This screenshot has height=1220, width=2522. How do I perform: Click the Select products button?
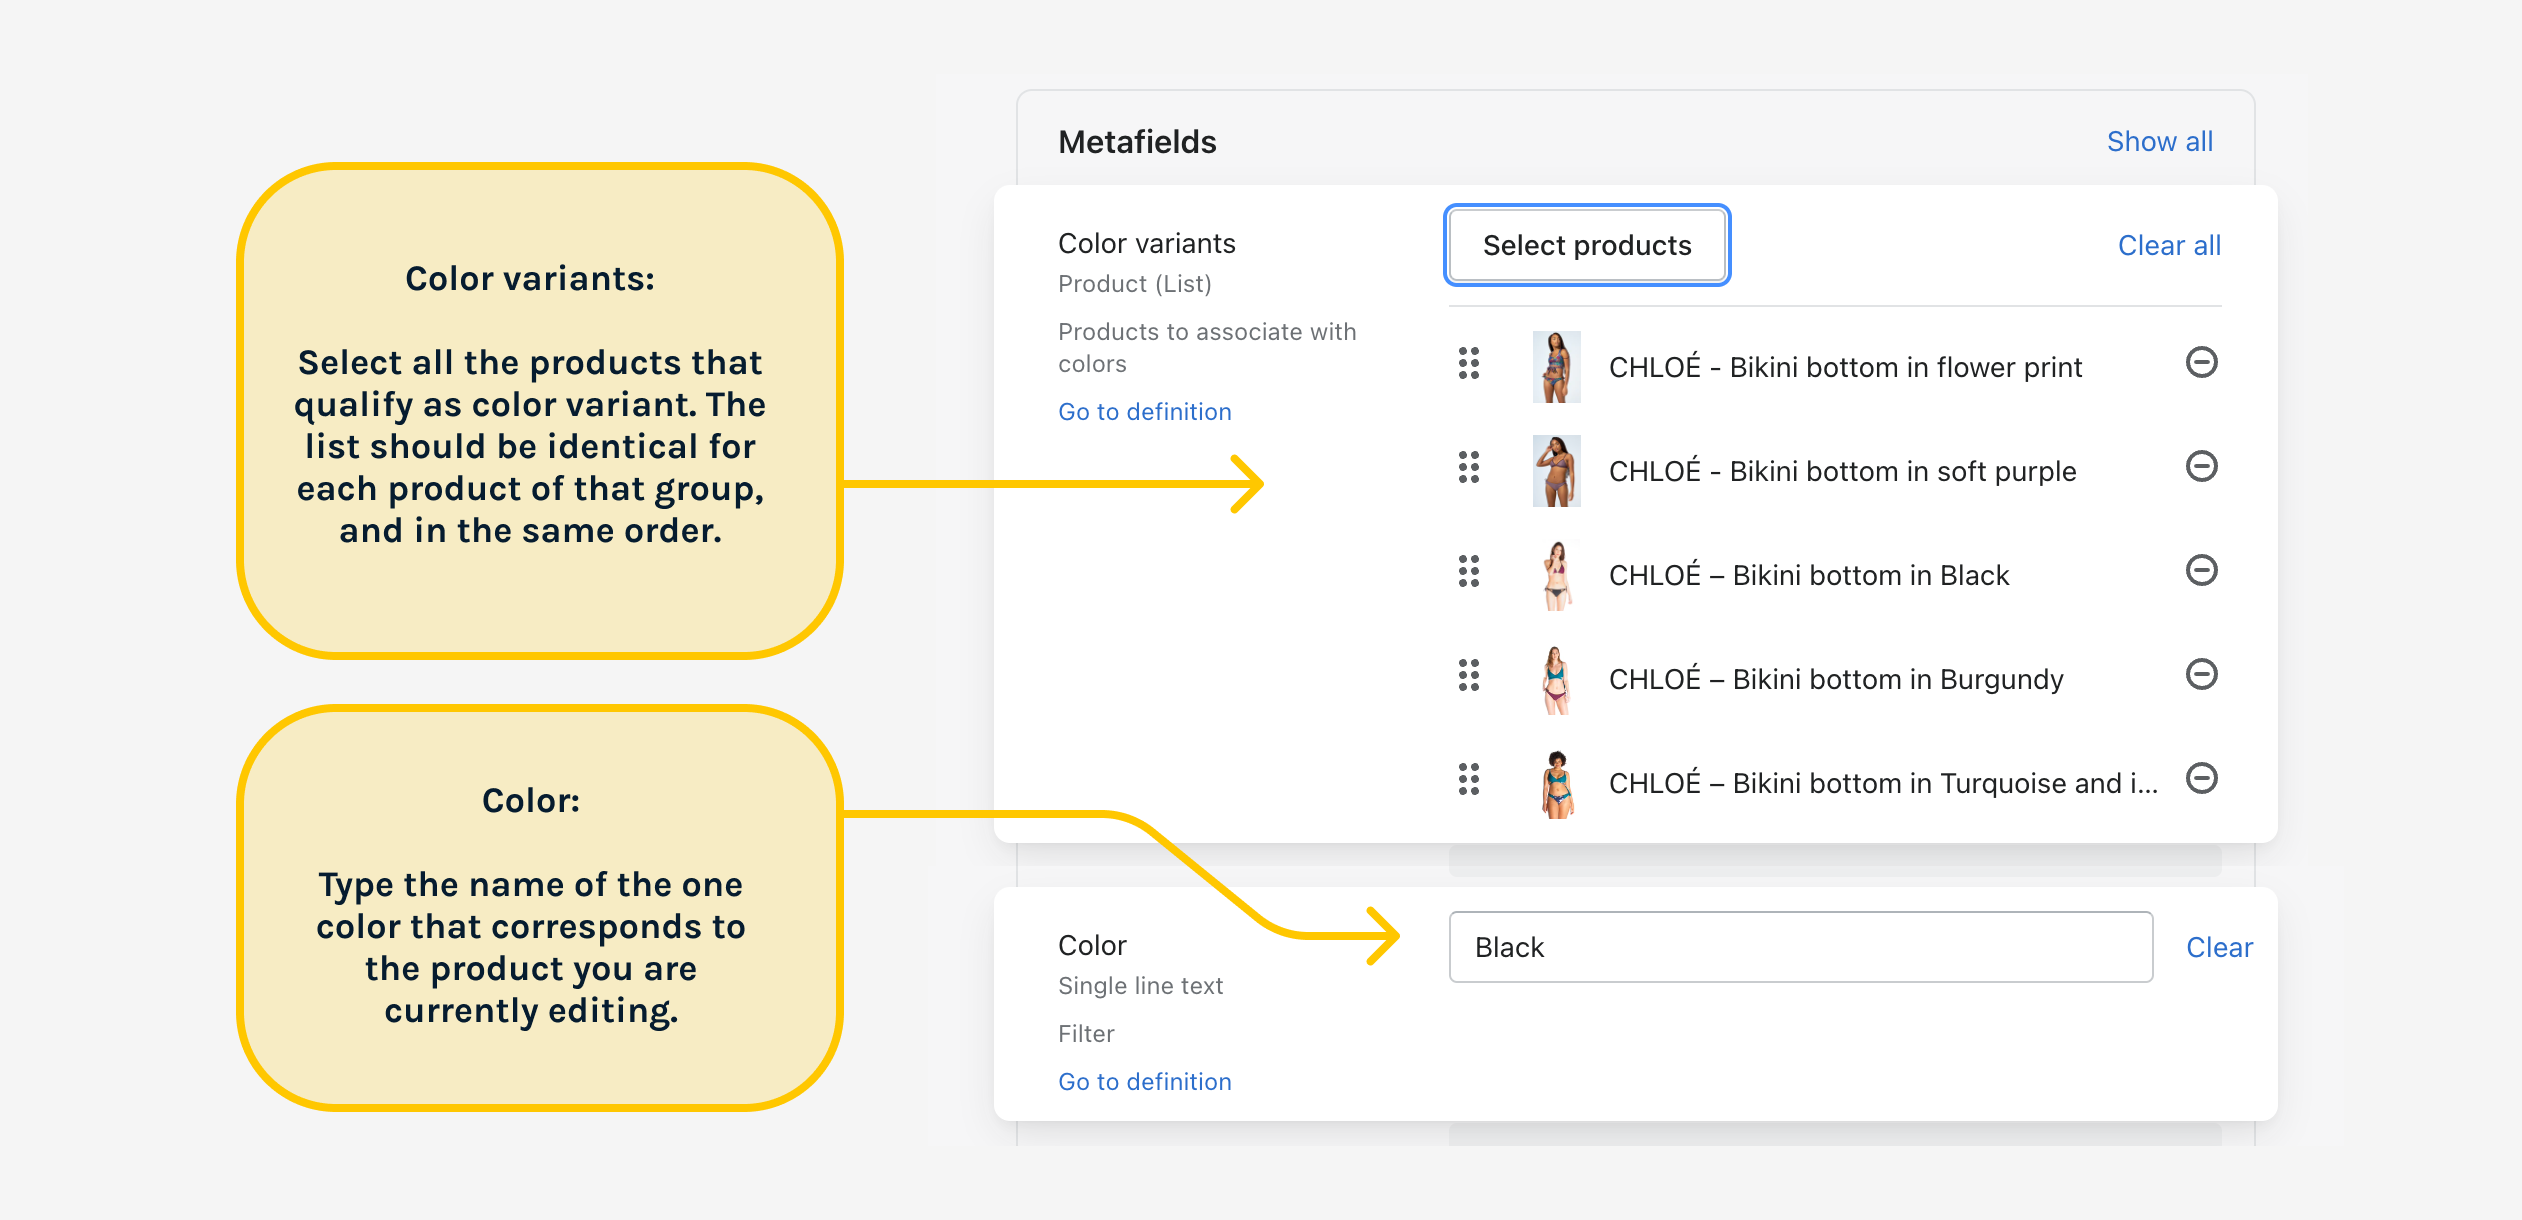point(1587,245)
